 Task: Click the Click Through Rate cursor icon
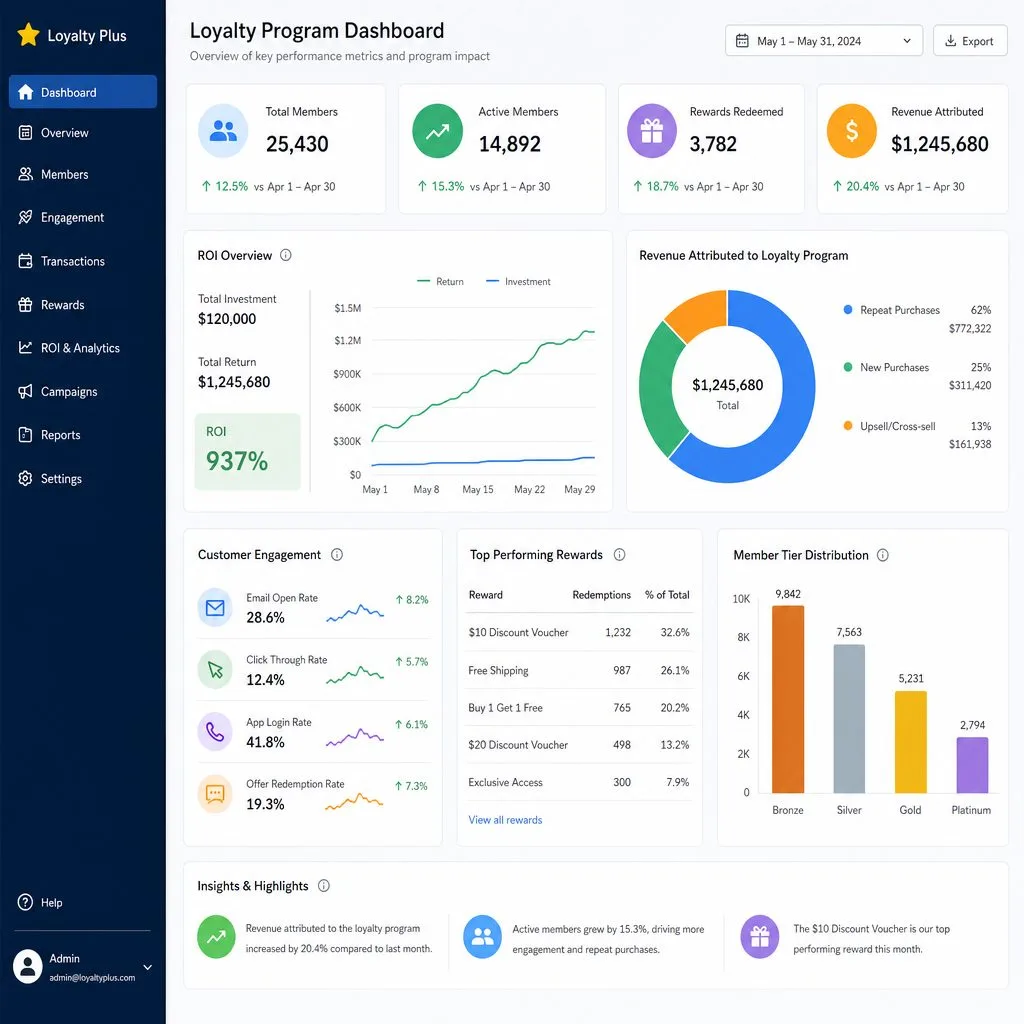click(215, 670)
